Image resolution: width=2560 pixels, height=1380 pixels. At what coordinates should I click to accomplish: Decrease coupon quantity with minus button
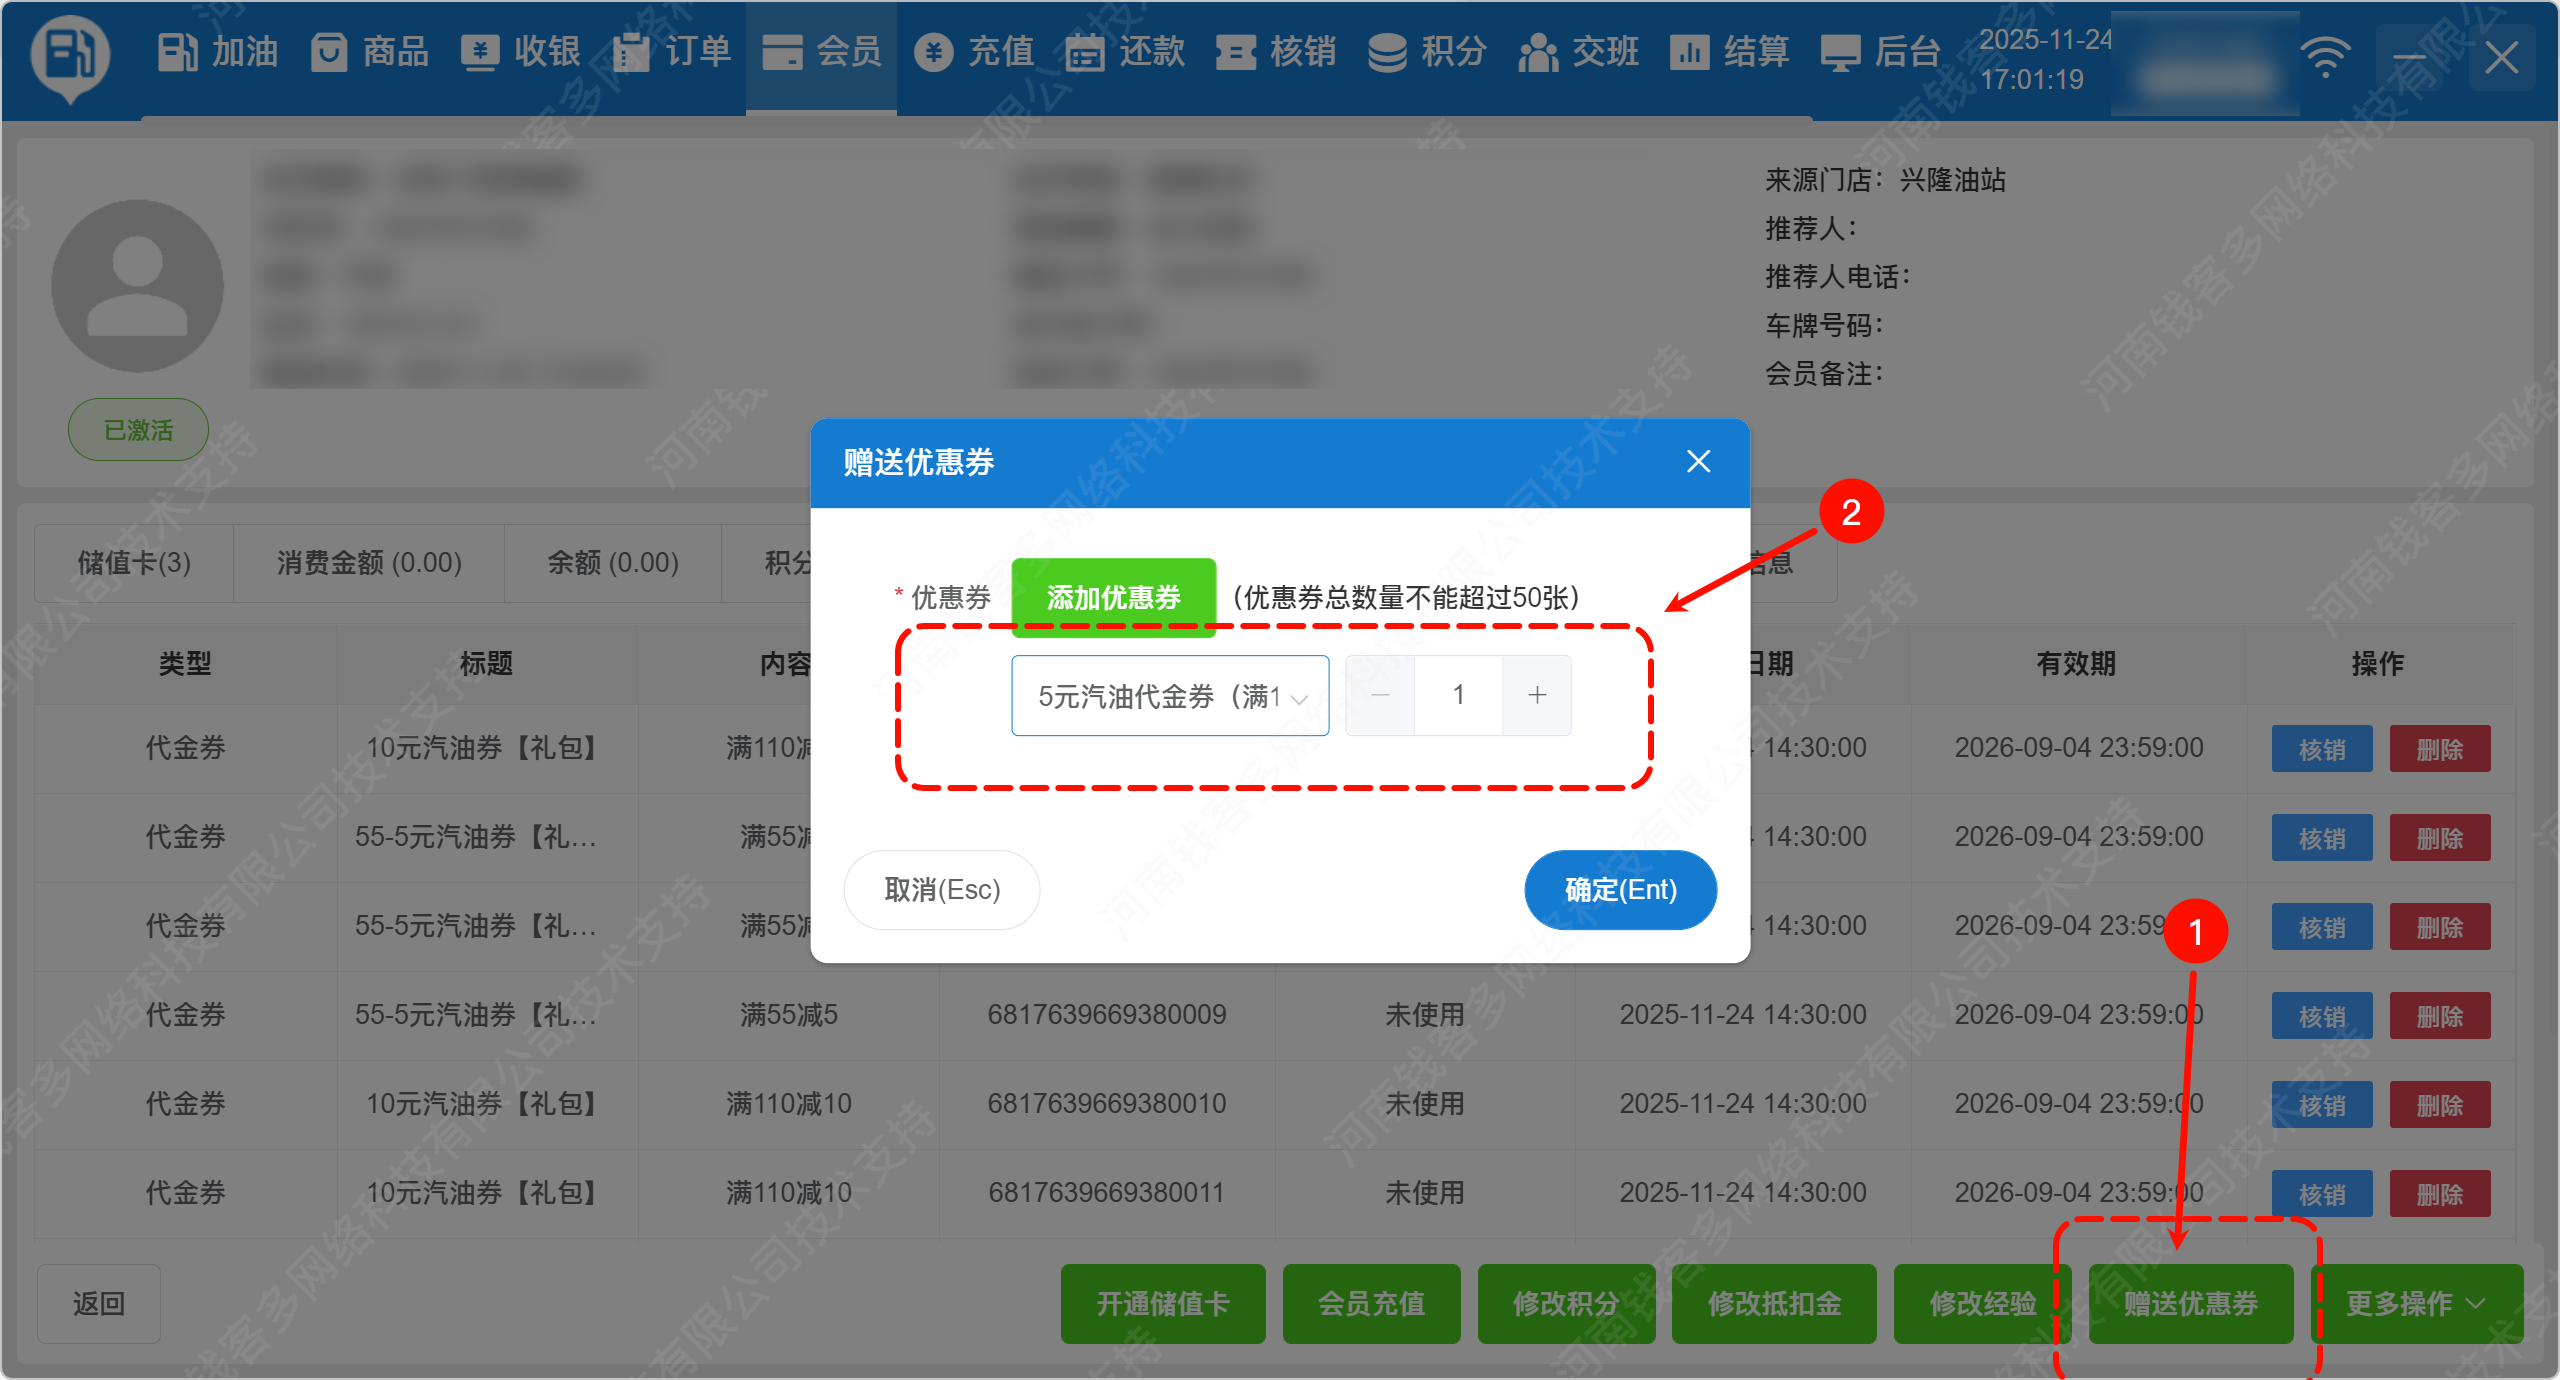(1380, 696)
